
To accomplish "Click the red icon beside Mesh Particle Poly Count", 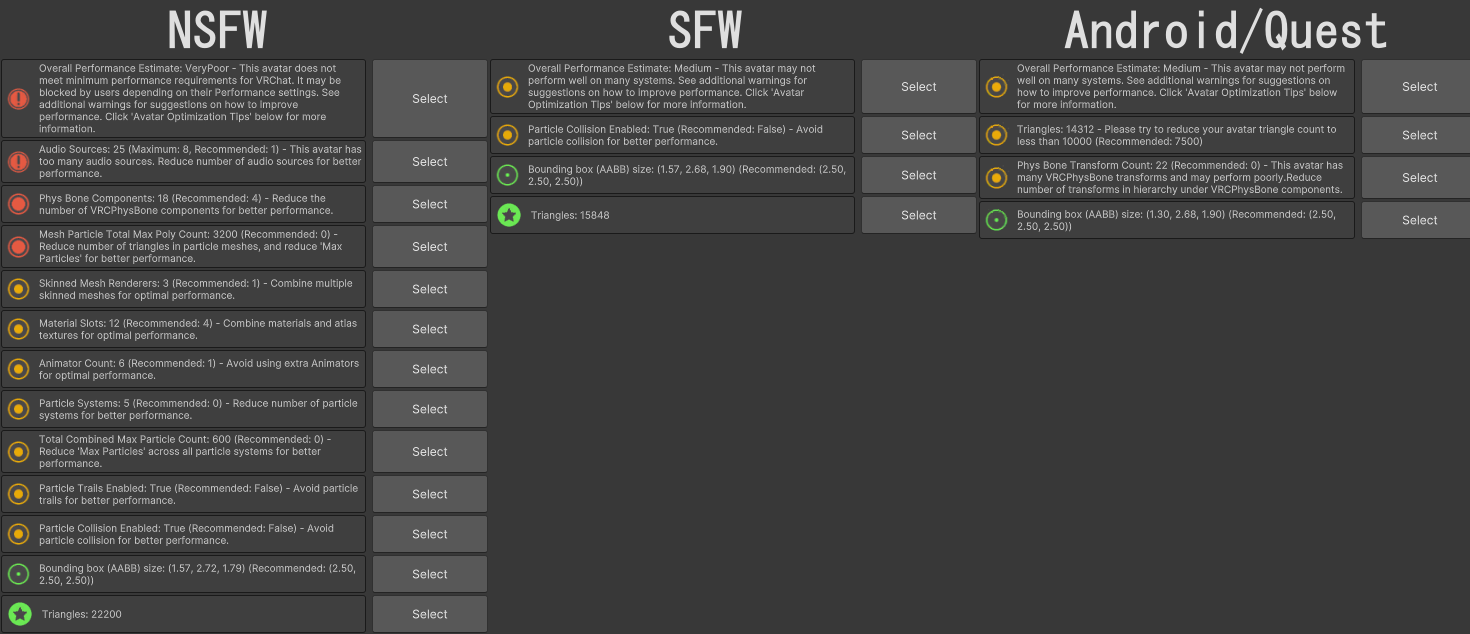I will tap(18, 247).
